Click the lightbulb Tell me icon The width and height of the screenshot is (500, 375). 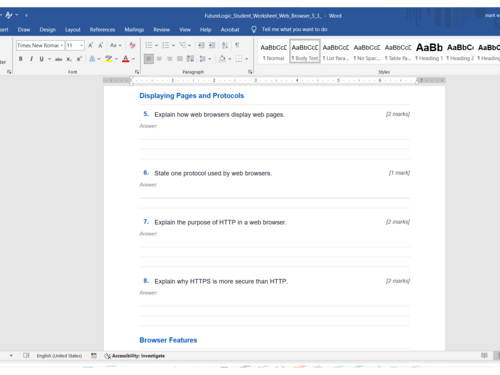pyautogui.click(x=254, y=29)
